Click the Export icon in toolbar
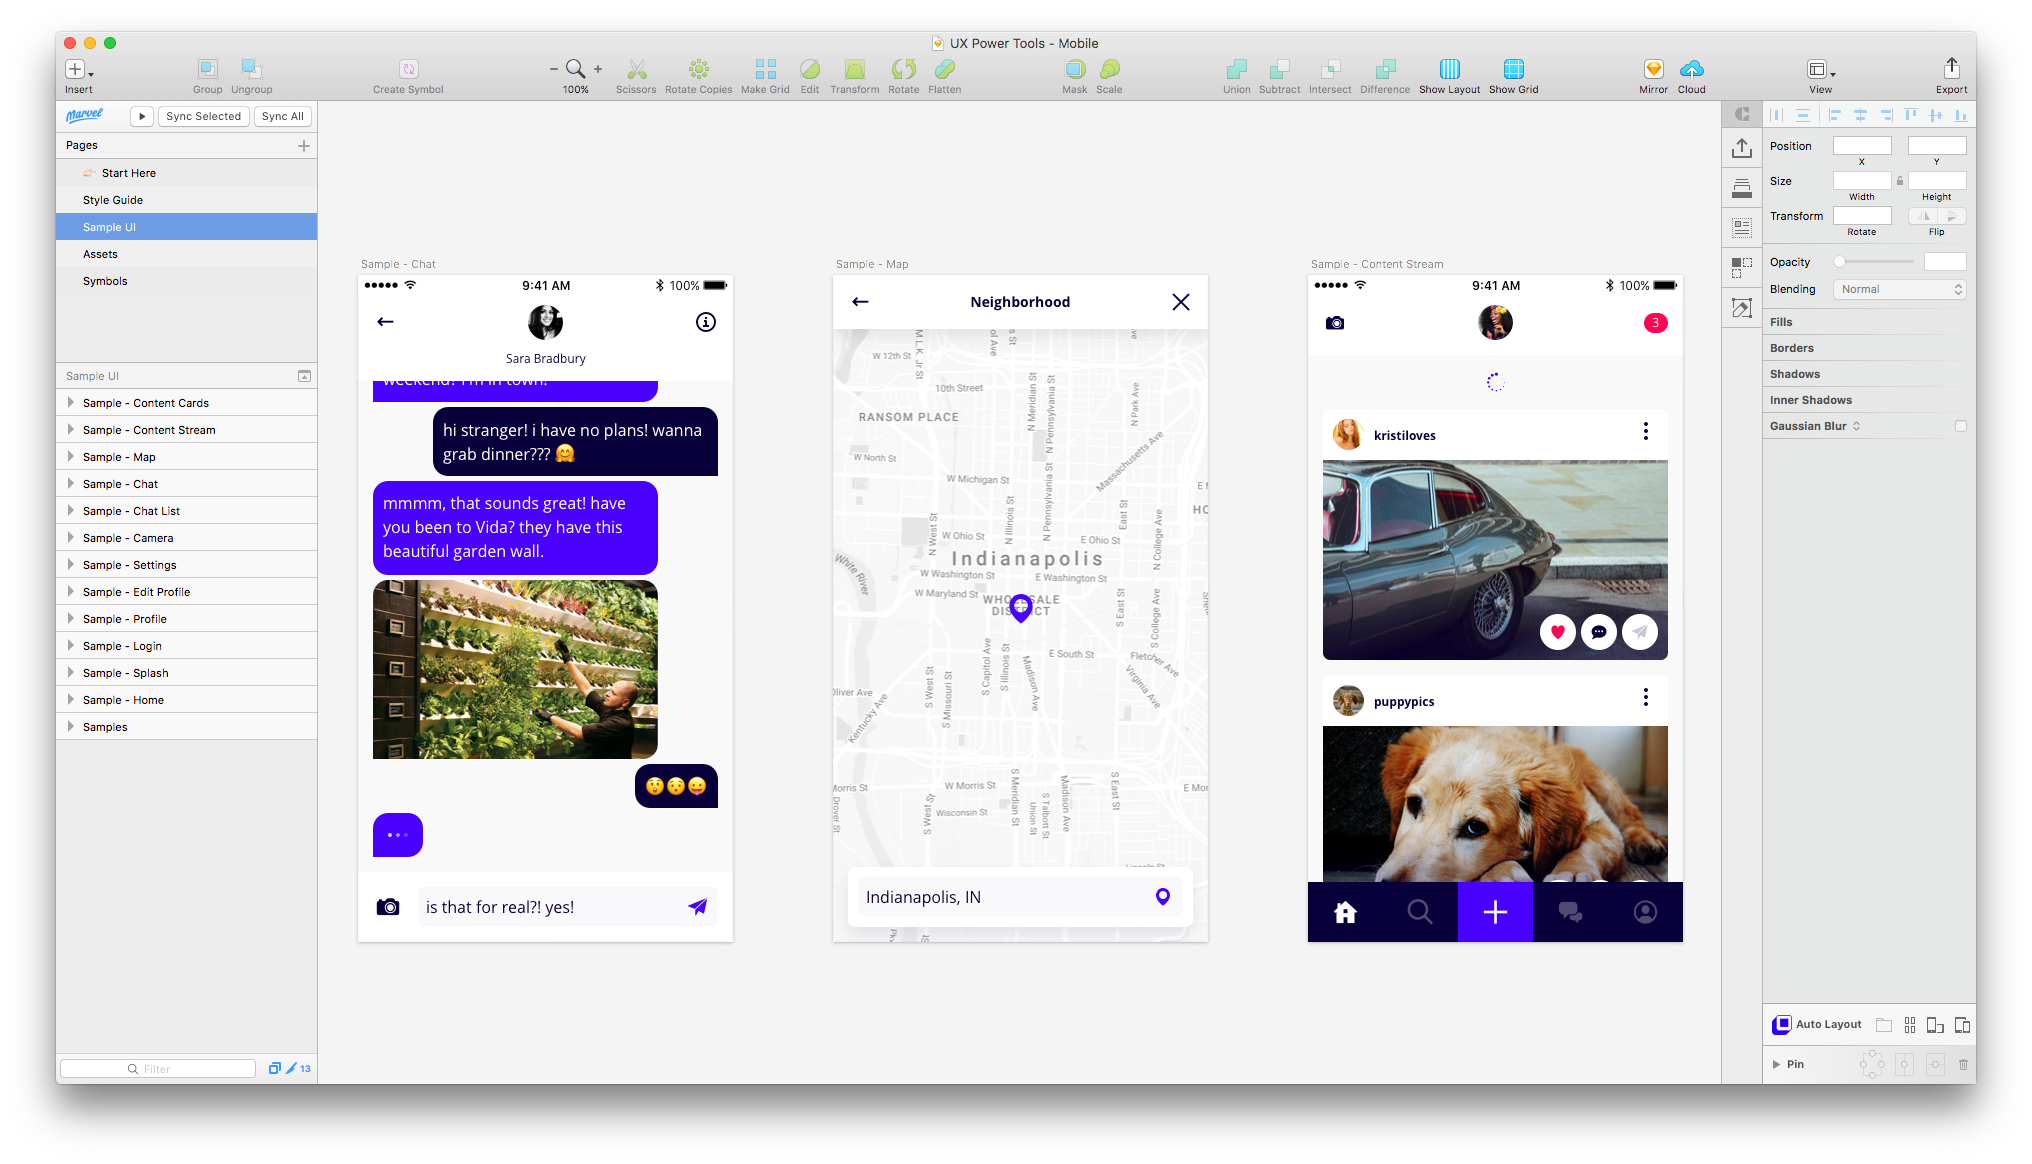Screen dimensions: 2032x1164 (x=1951, y=69)
